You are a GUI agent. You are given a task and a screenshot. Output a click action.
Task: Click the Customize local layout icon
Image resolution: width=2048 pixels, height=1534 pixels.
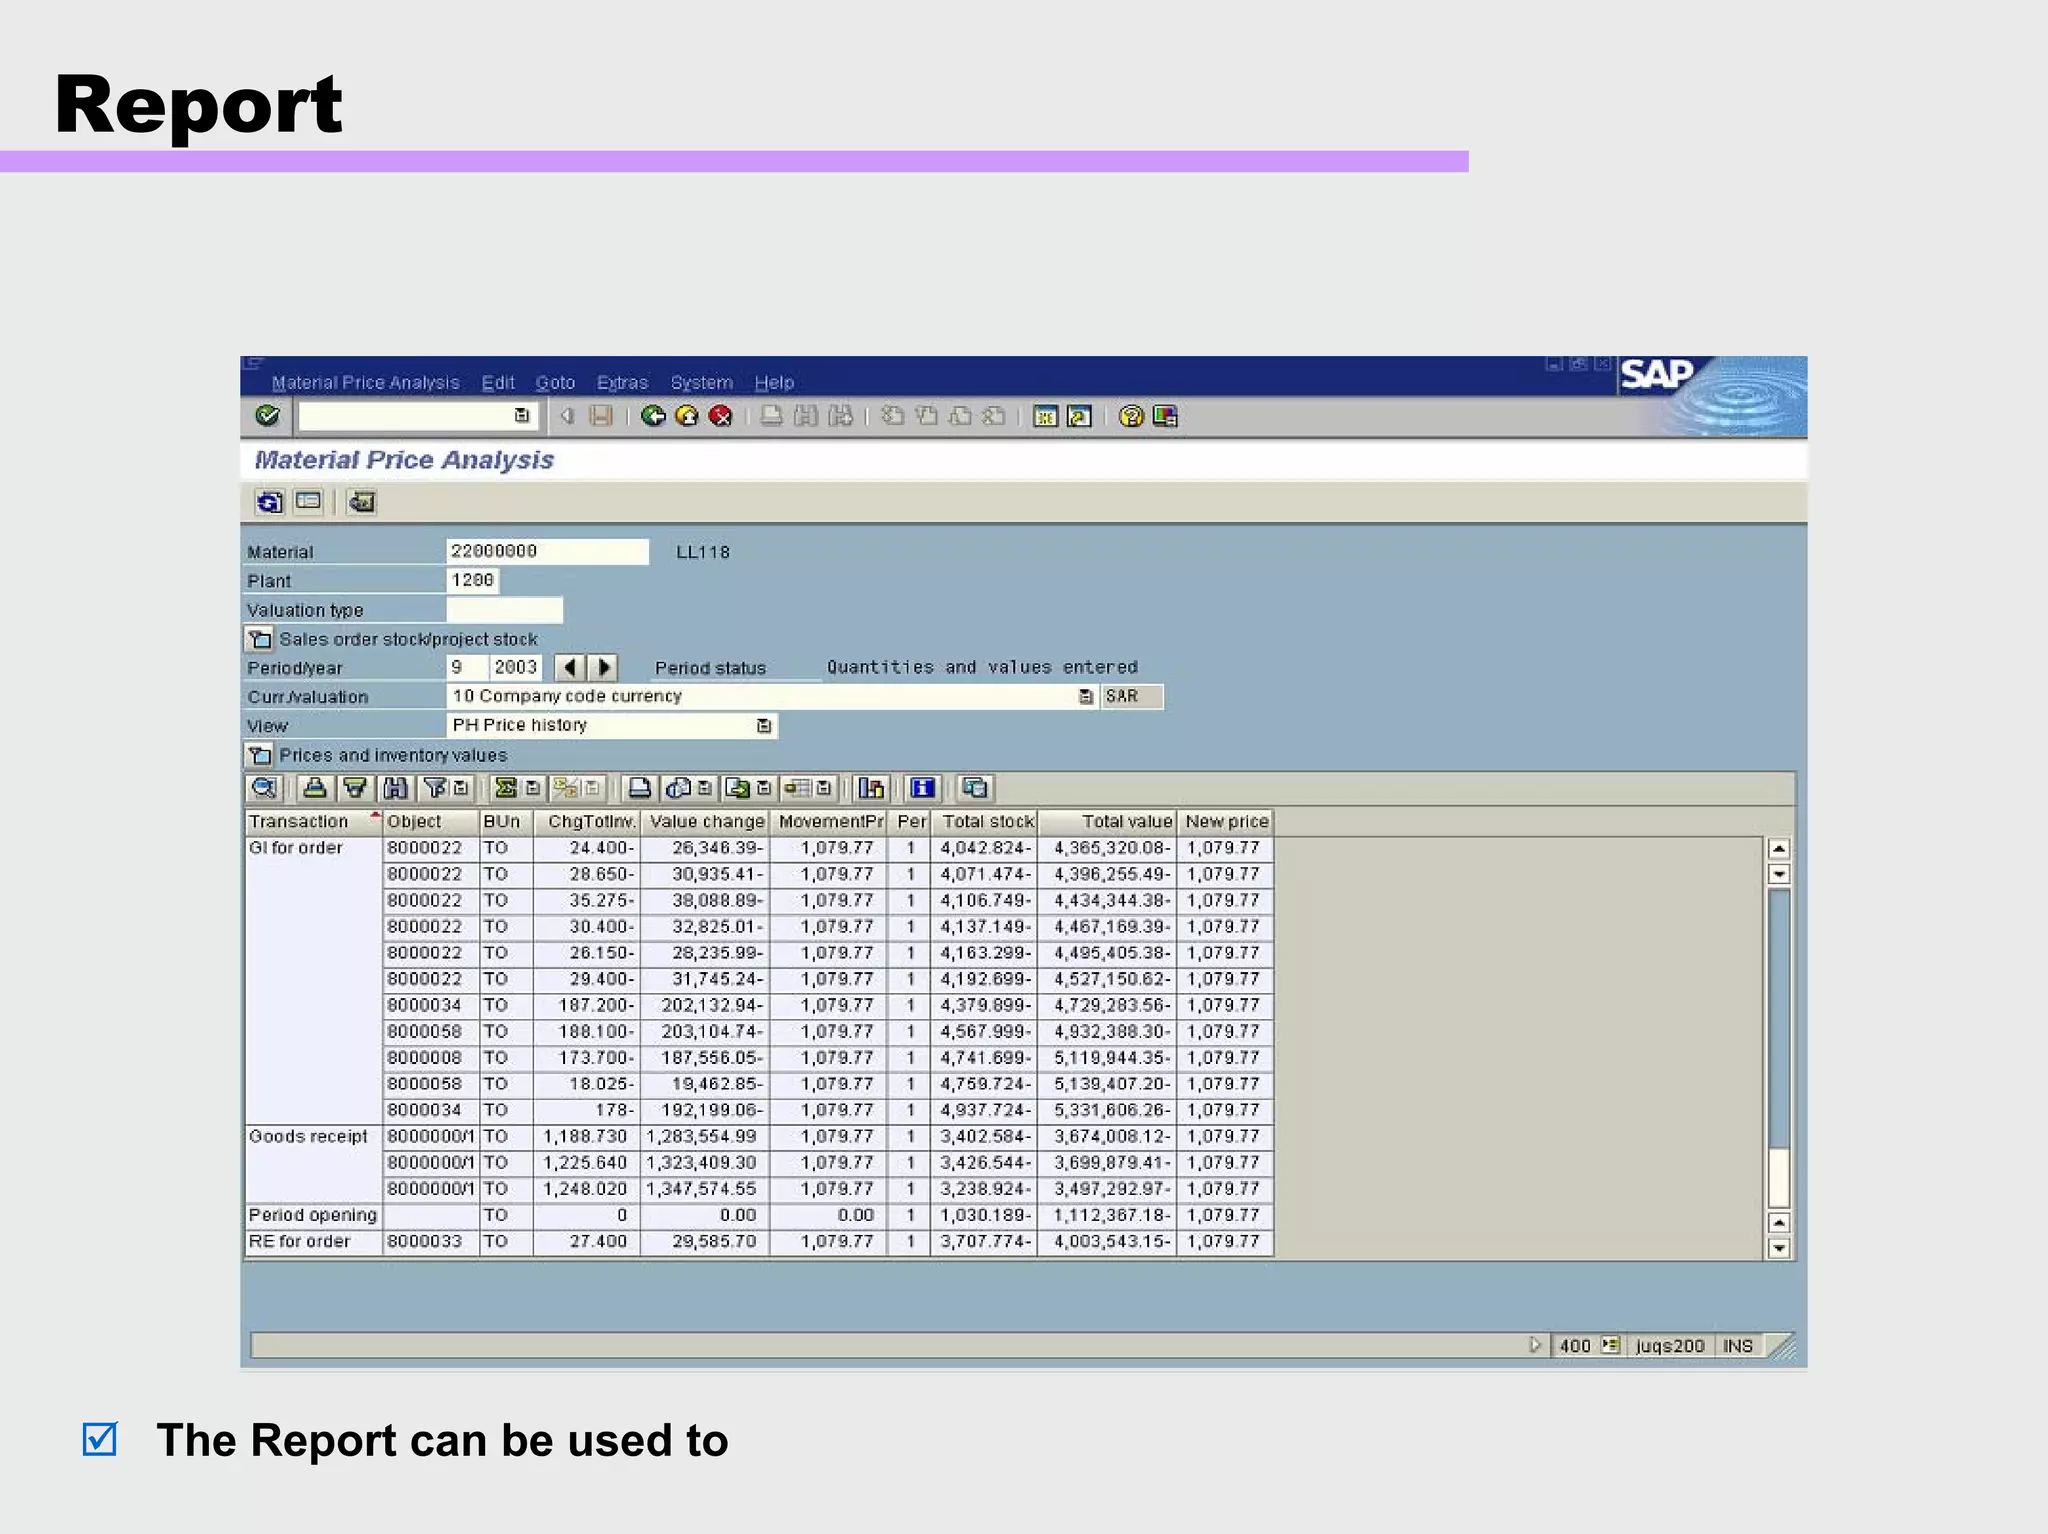[1165, 416]
